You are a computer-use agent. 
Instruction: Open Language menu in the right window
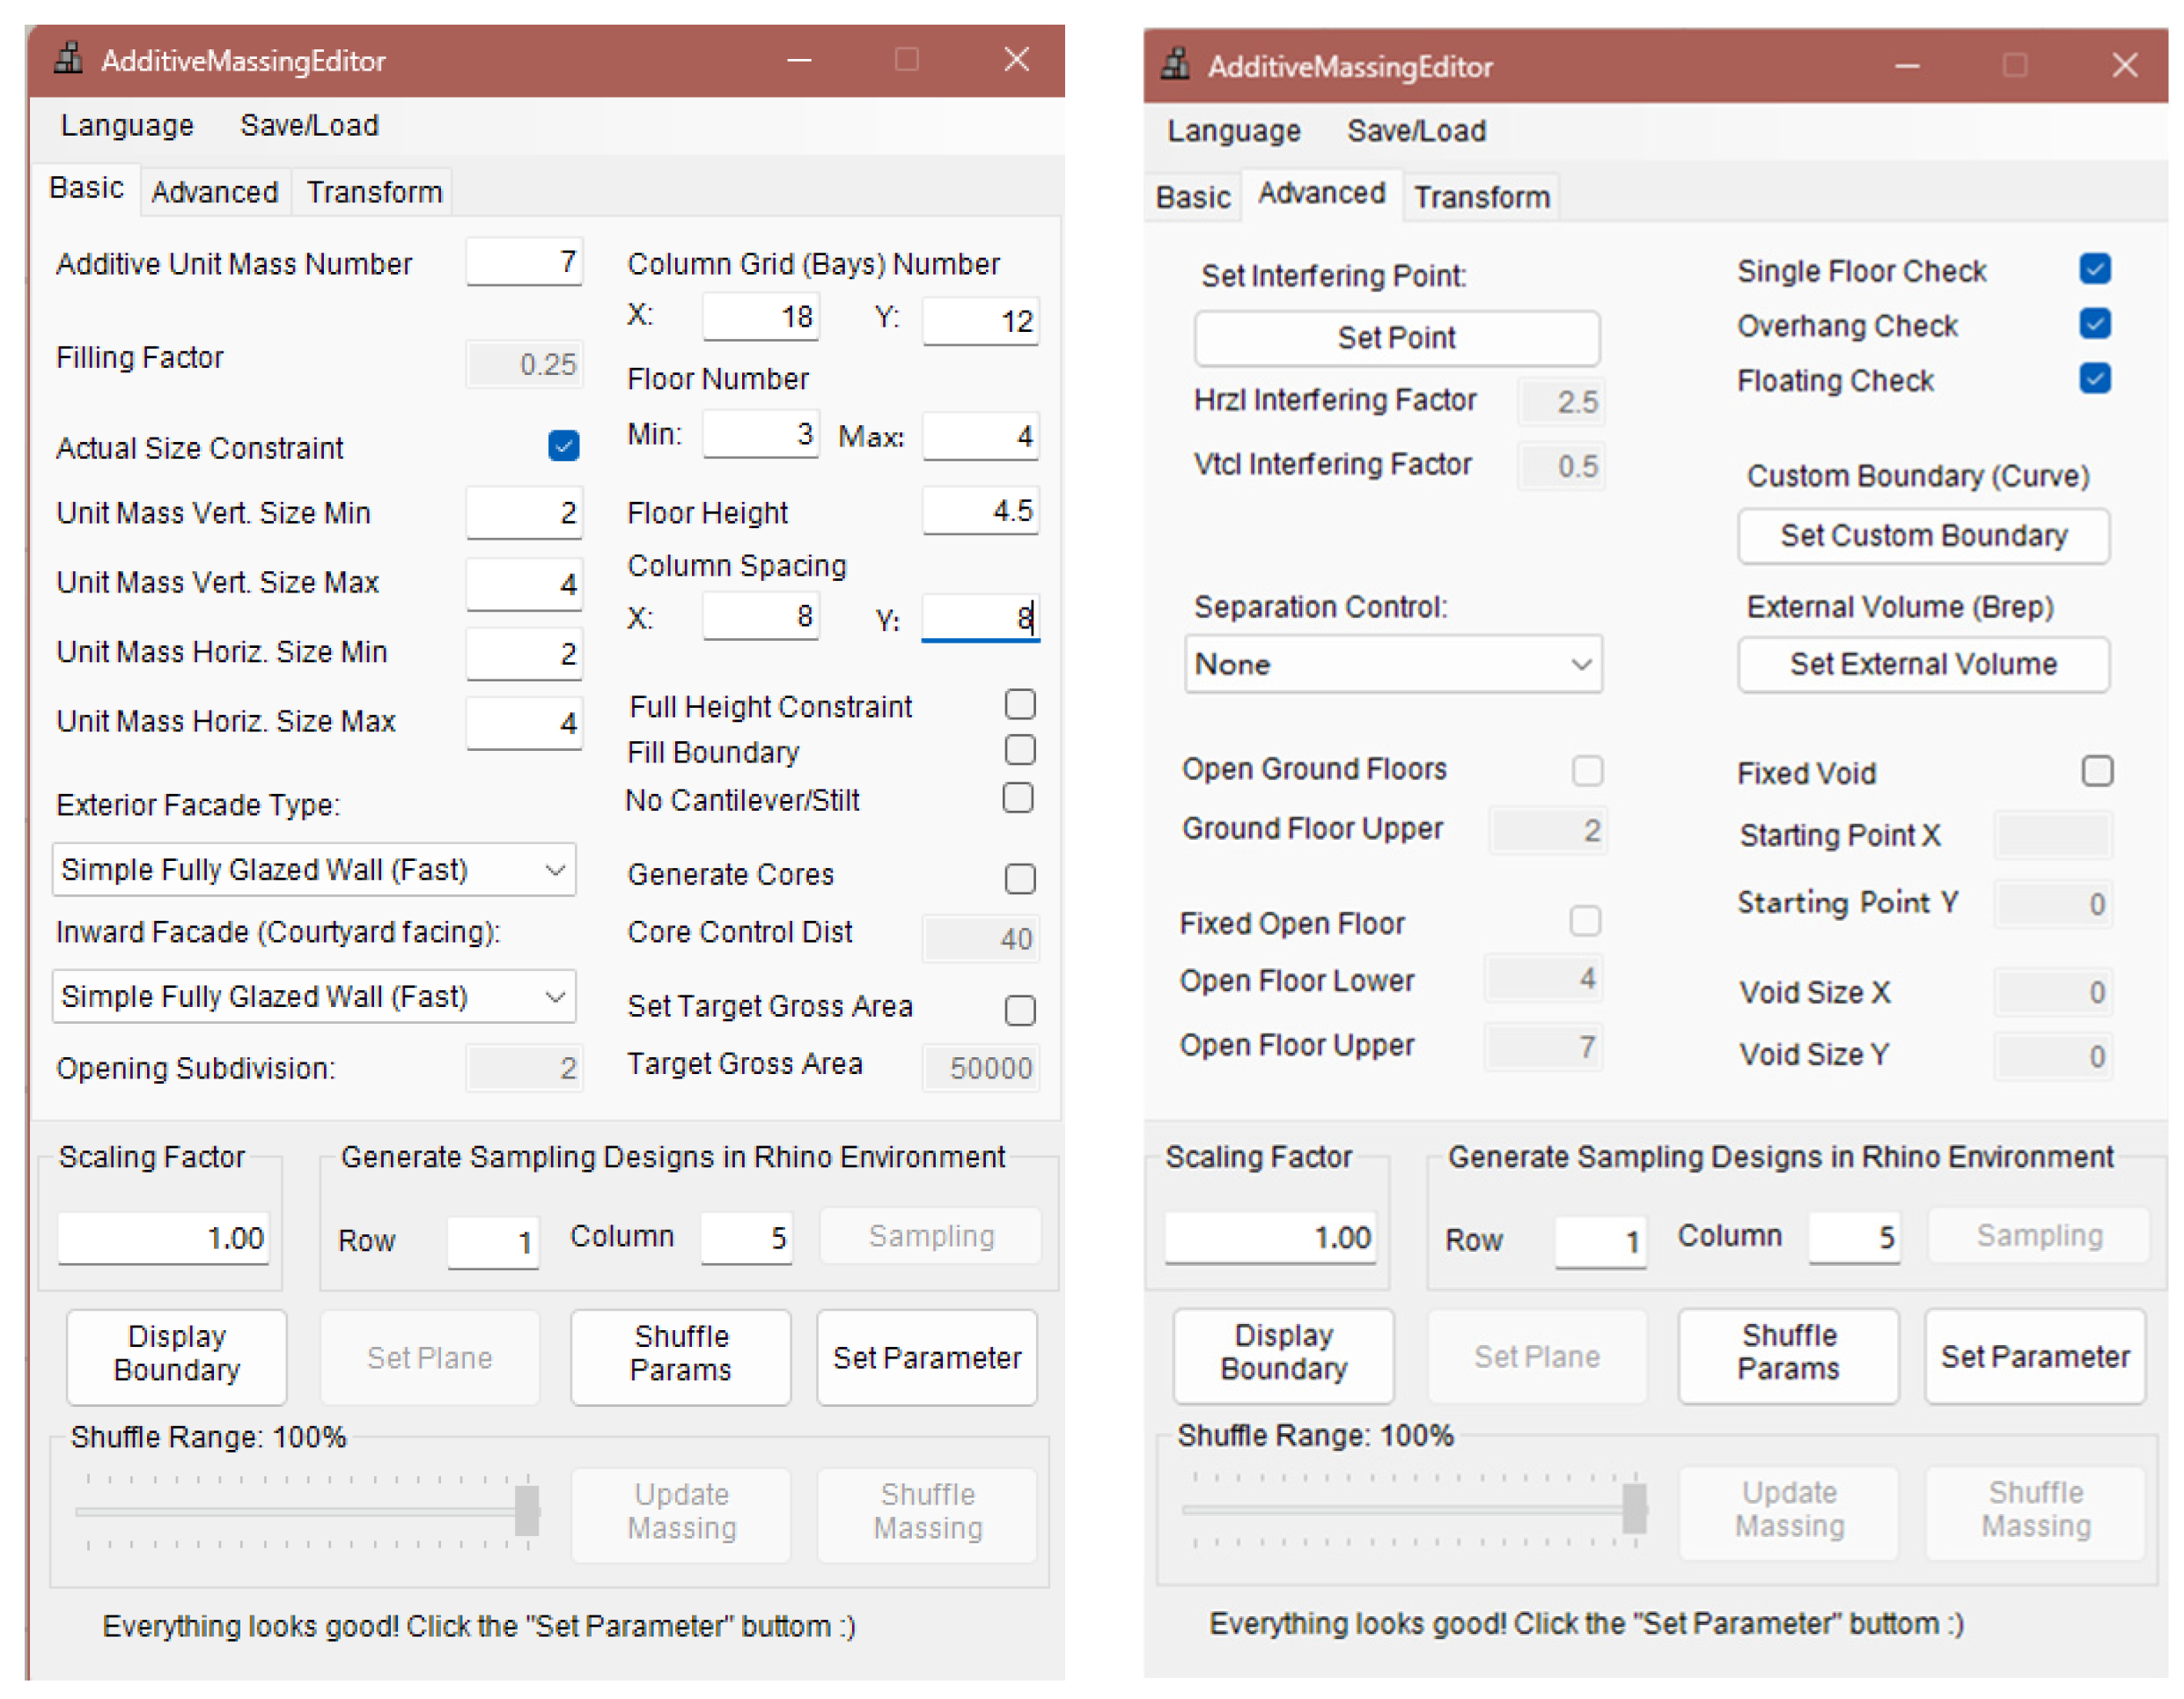[1233, 131]
